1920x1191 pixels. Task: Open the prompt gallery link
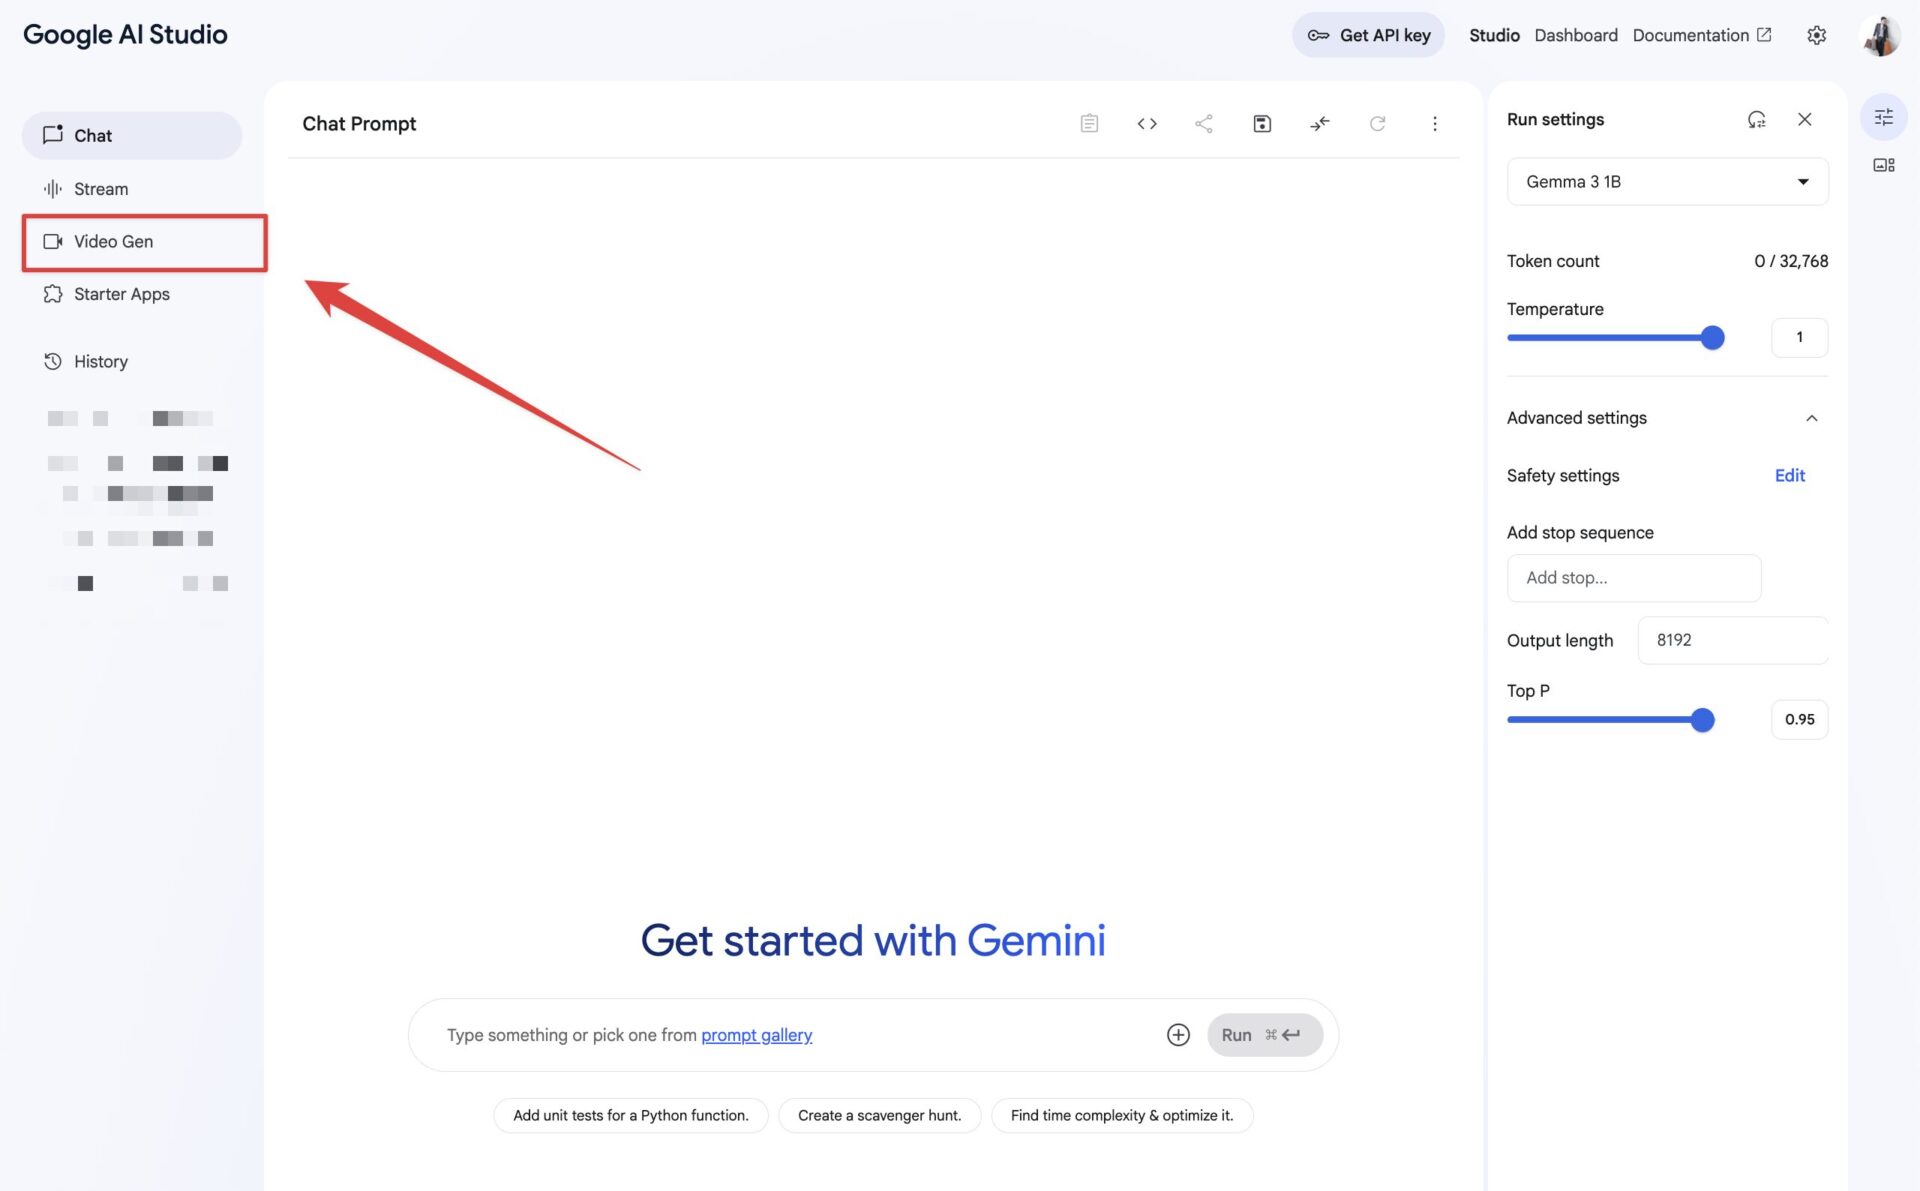click(756, 1035)
